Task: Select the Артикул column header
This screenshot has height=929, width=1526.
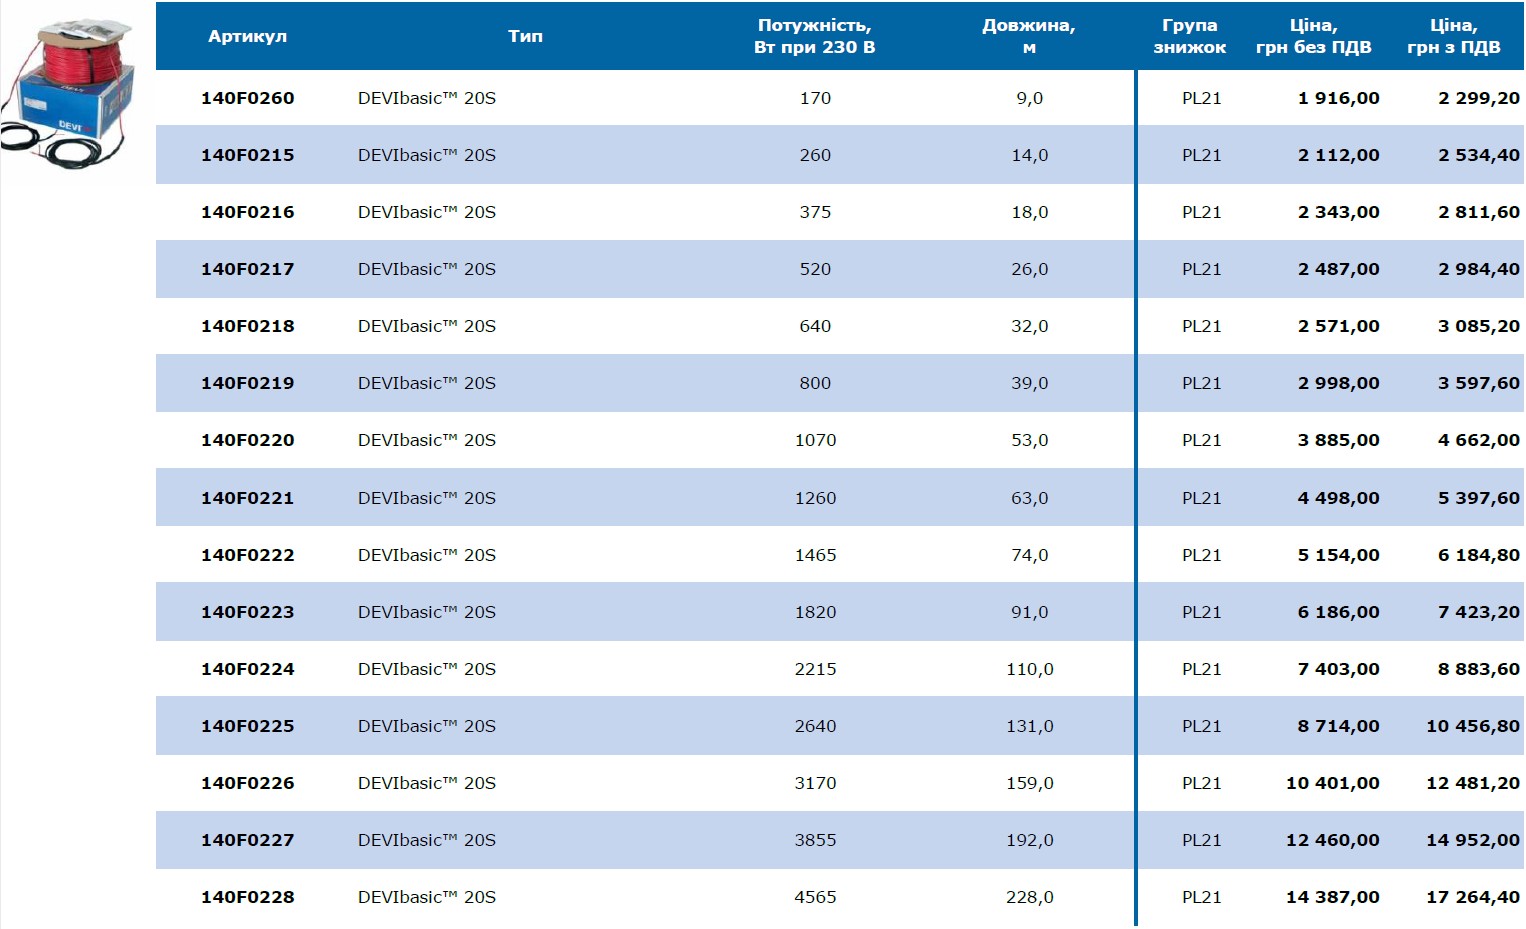Action: 247,36
